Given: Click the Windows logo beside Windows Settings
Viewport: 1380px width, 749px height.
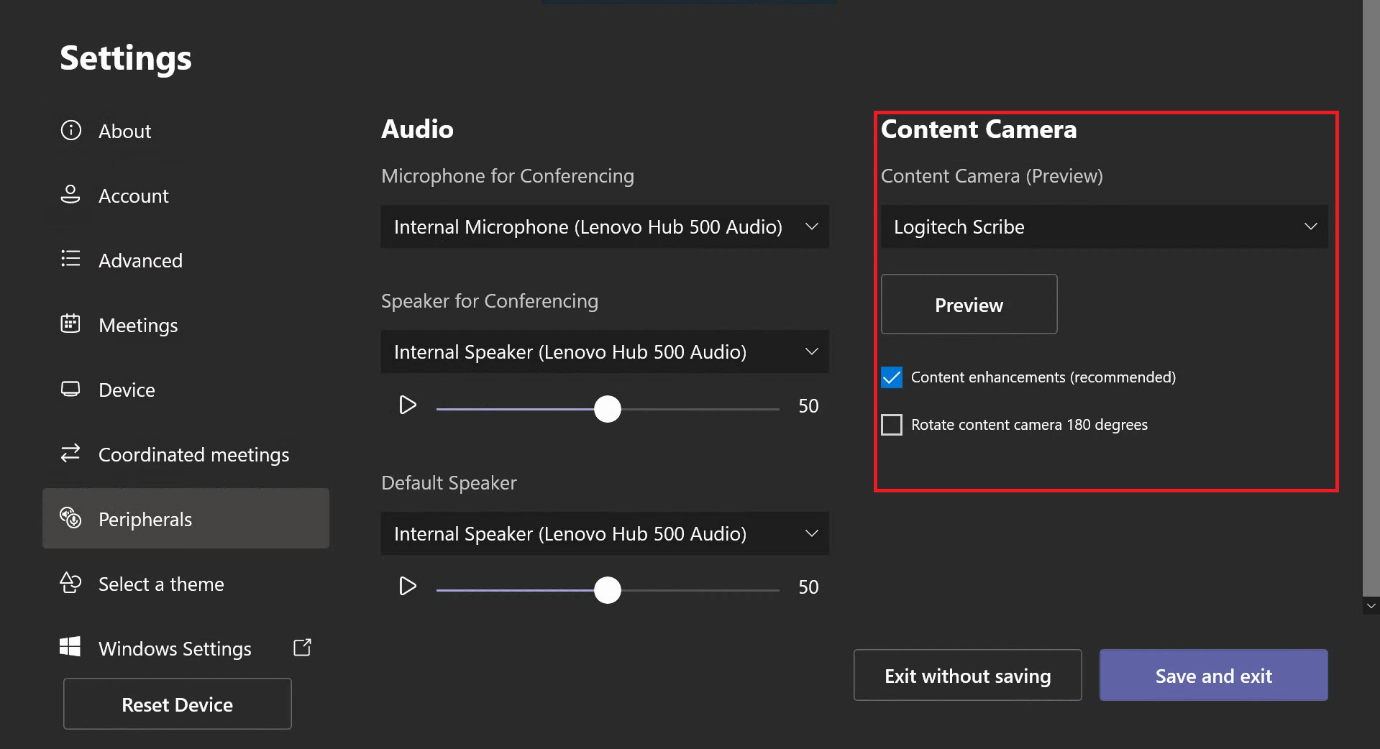Looking at the screenshot, I should 70,647.
